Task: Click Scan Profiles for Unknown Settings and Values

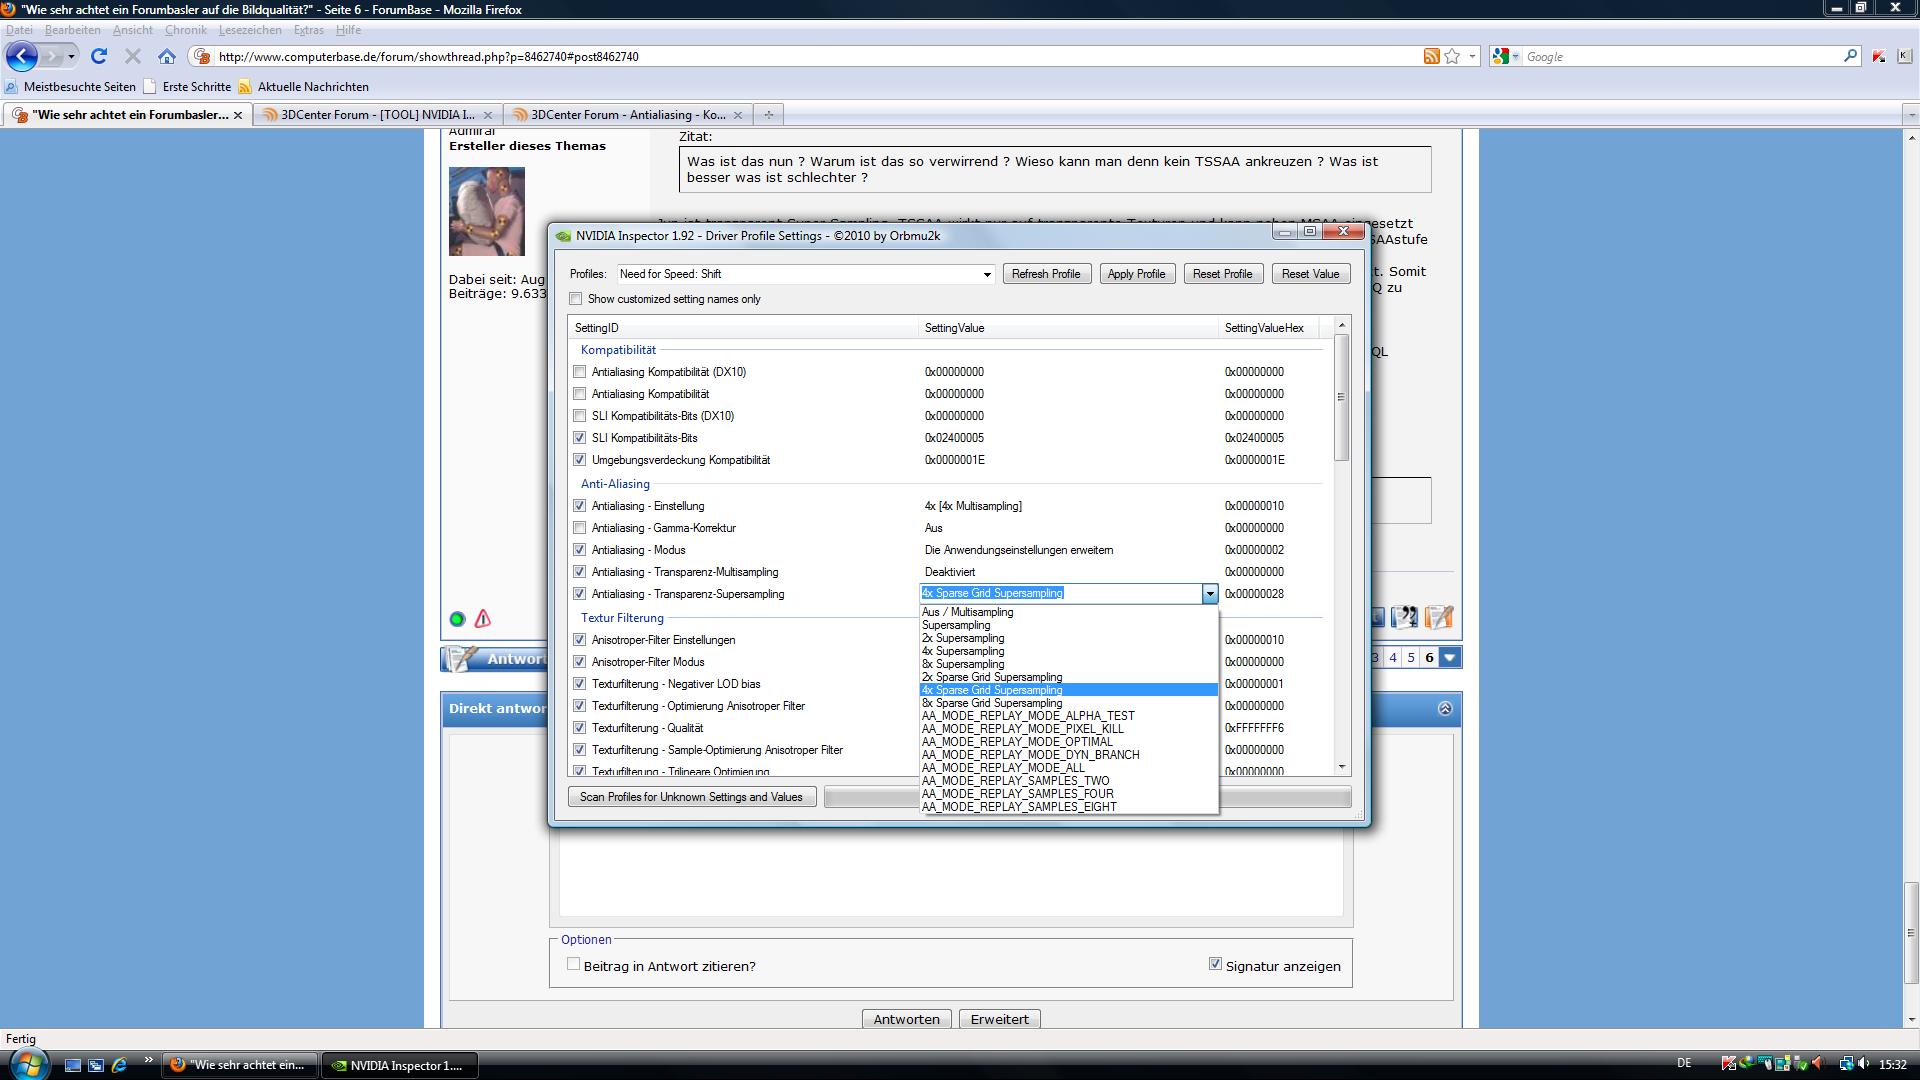Action: click(691, 797)
